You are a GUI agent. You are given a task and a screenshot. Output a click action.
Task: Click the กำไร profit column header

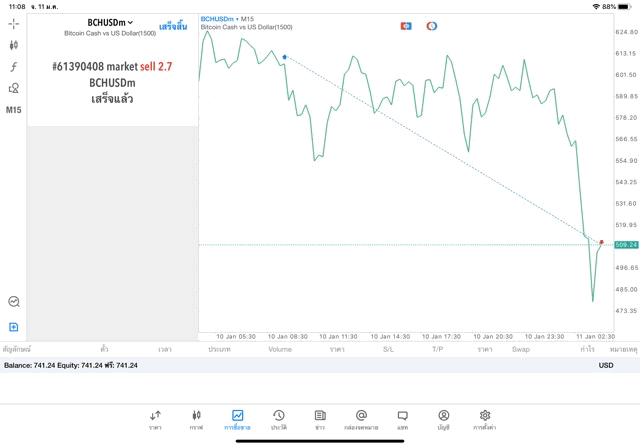(x=587, y=350)
